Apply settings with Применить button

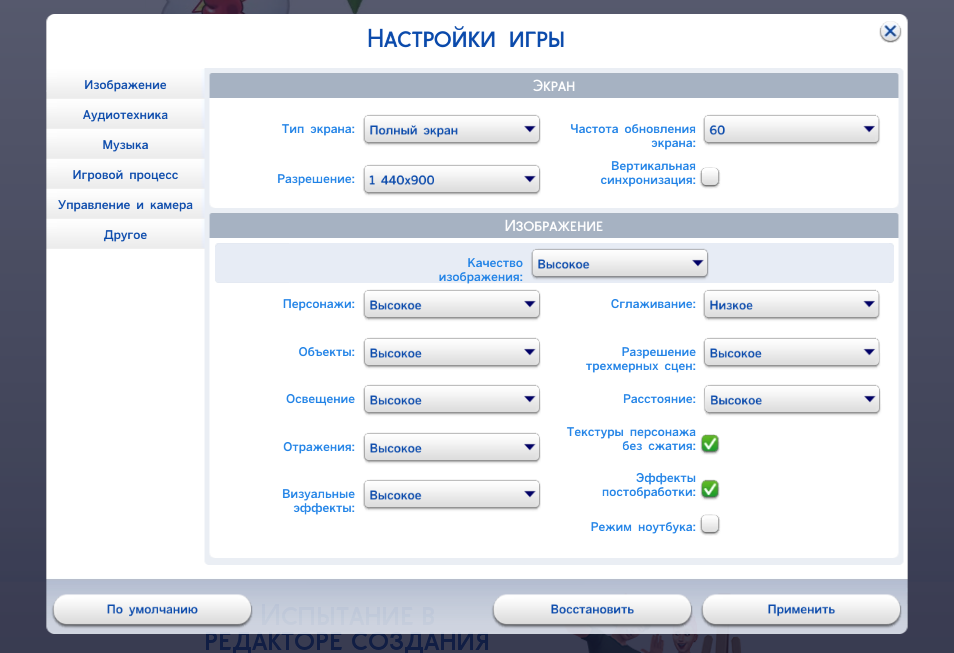coord(801,609)
